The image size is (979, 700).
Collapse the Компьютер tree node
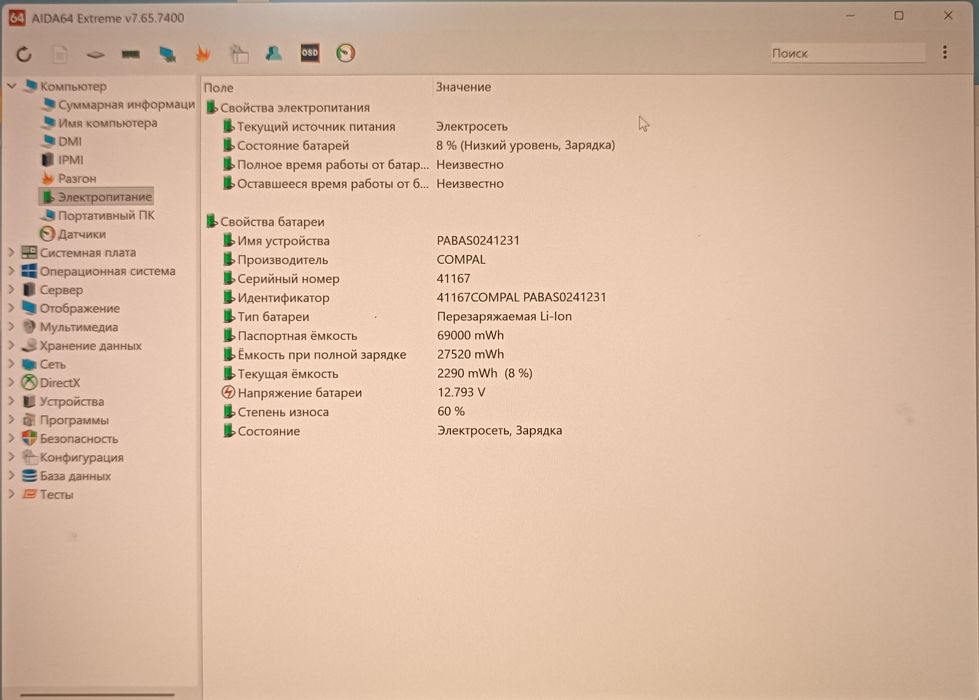[x=12, y=86]
